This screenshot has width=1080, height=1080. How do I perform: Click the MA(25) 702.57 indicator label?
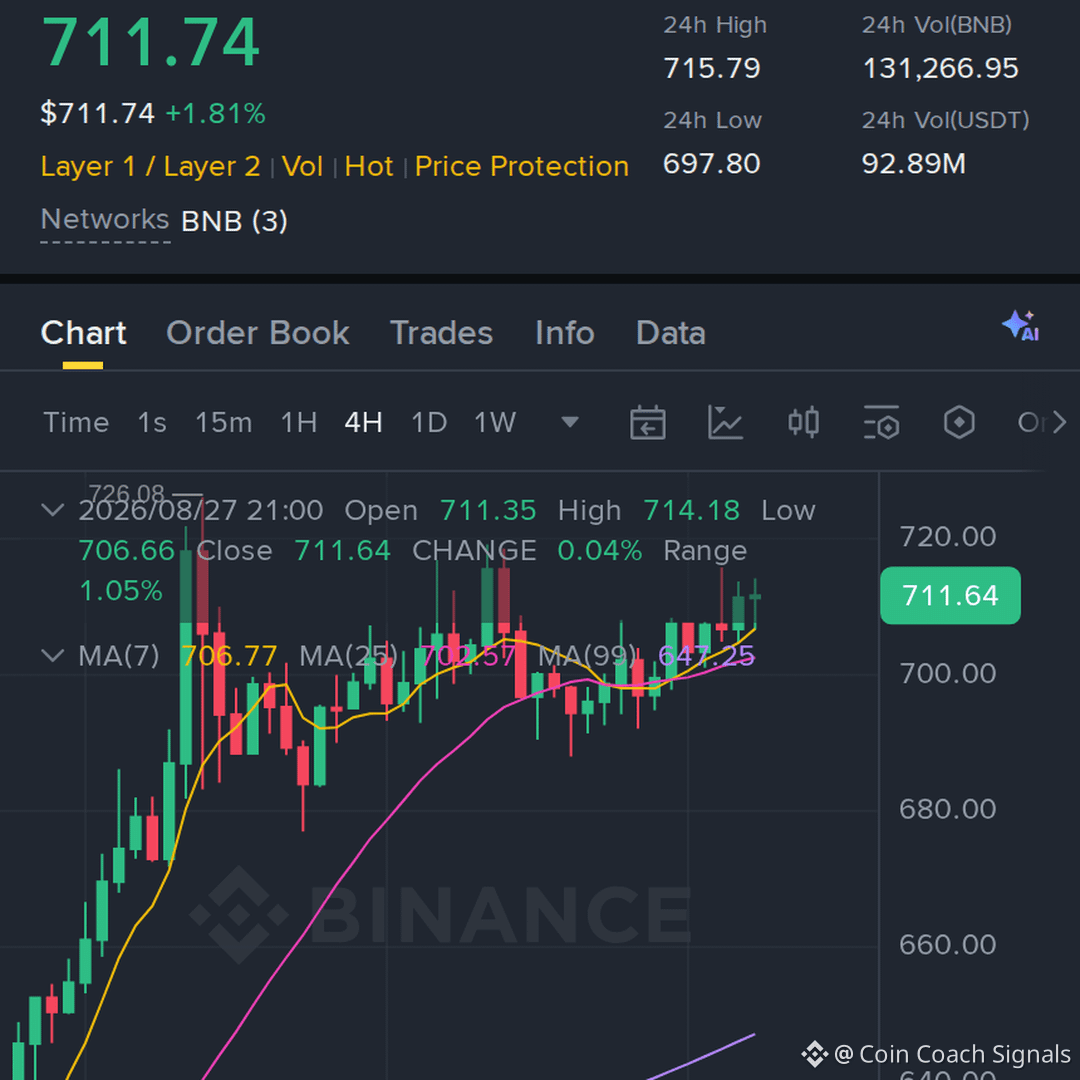[407, 656]
